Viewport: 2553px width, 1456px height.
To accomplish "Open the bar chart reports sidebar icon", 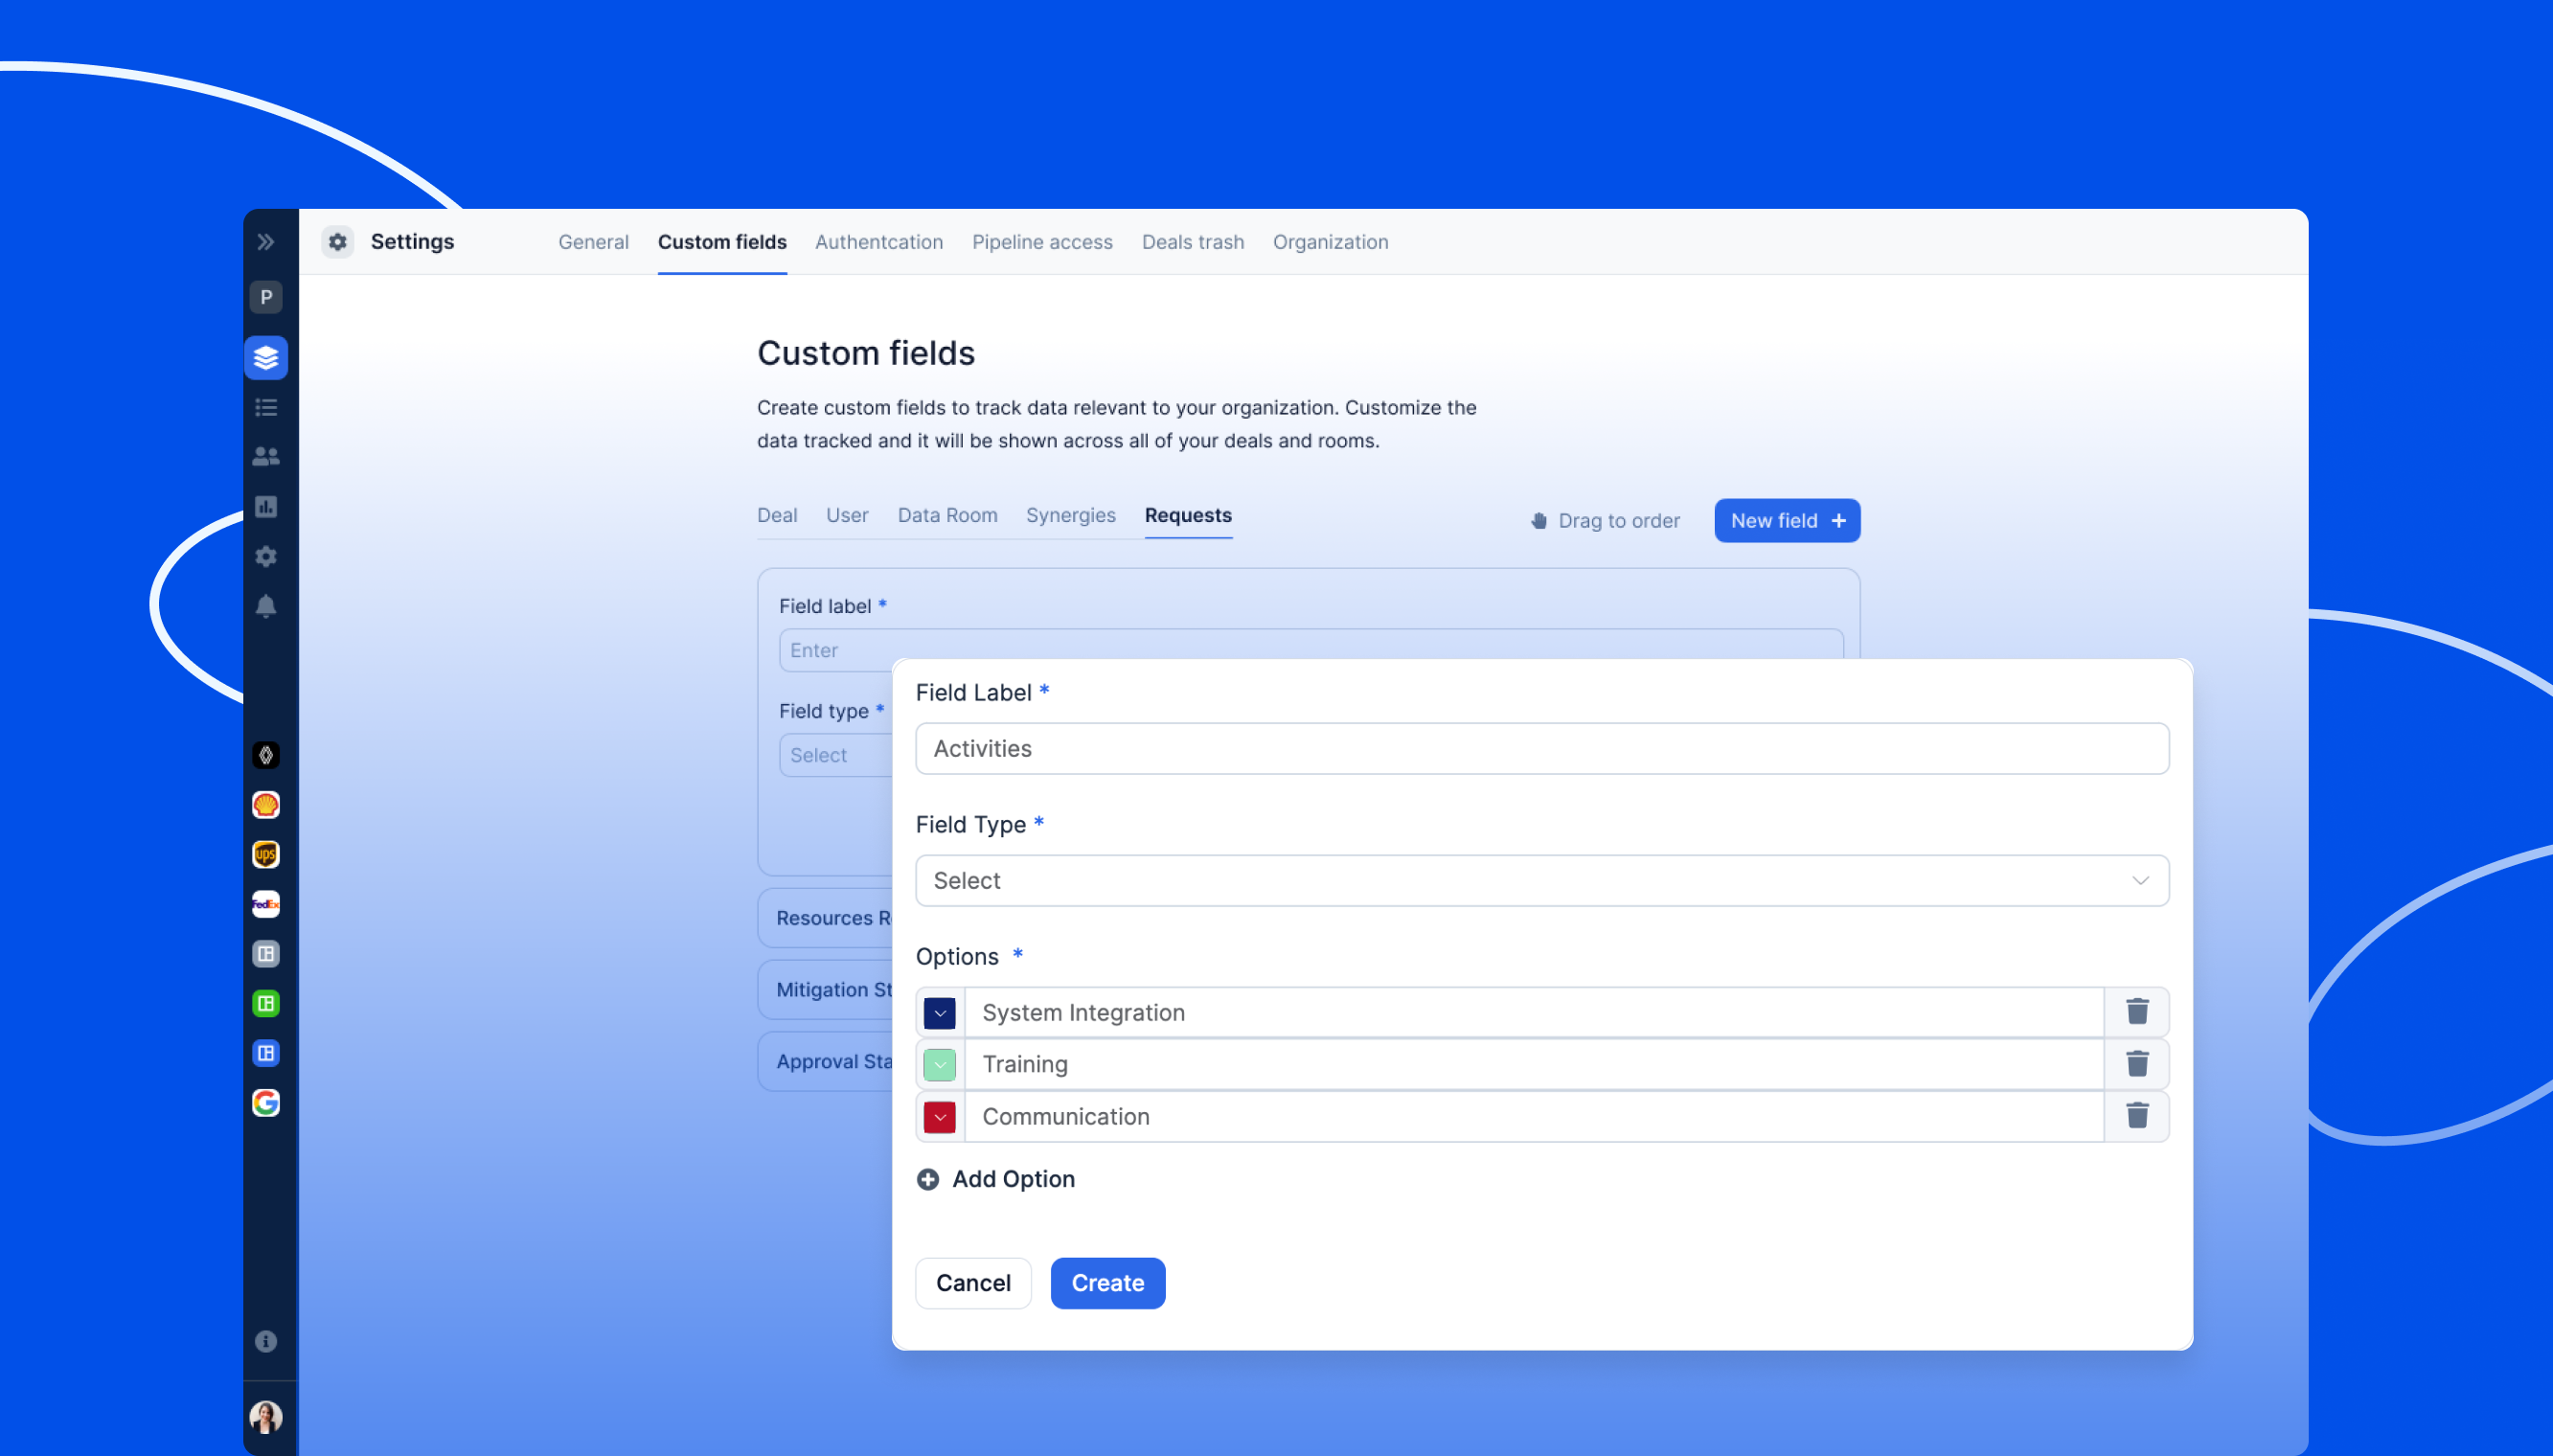I will (266, 507).
